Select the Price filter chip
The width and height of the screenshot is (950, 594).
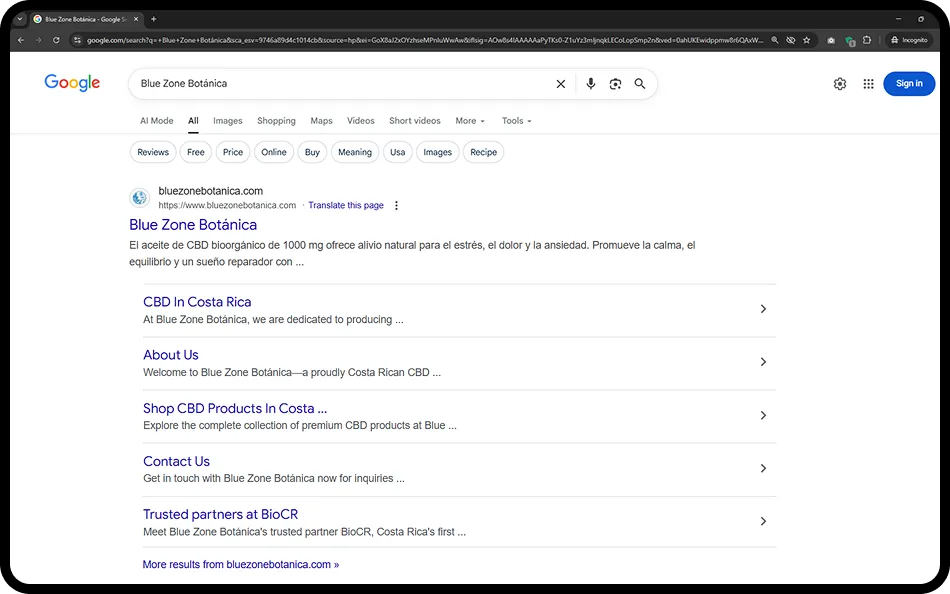coord(233,152)
